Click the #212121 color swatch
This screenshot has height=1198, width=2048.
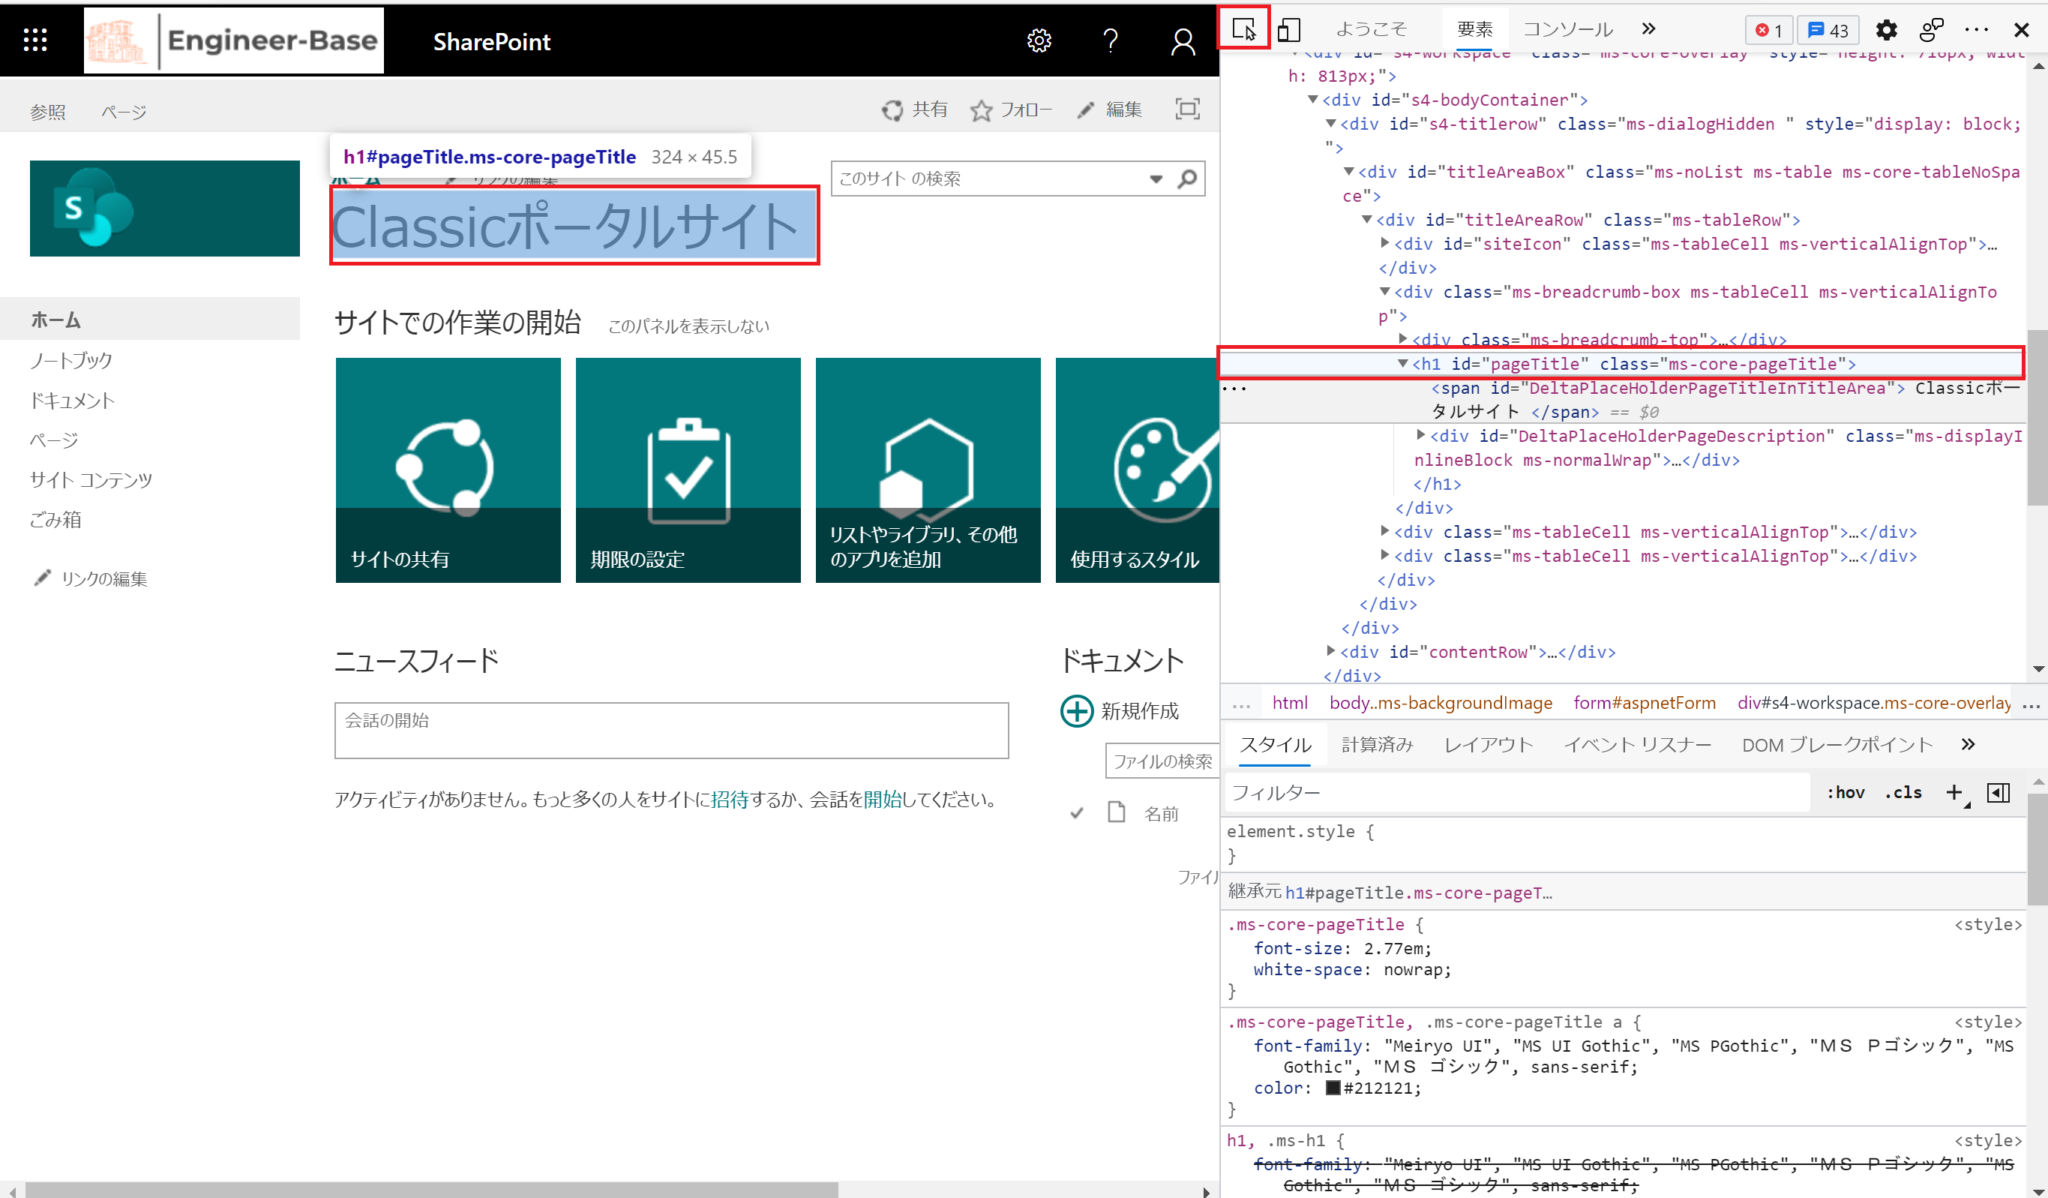(x=1333, y=1088)
